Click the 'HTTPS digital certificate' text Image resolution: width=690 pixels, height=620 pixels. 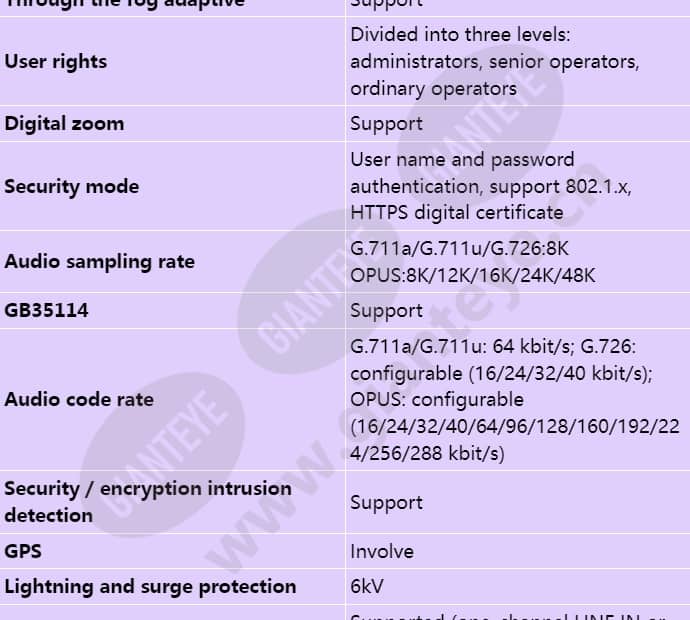(x=457, y=213)
